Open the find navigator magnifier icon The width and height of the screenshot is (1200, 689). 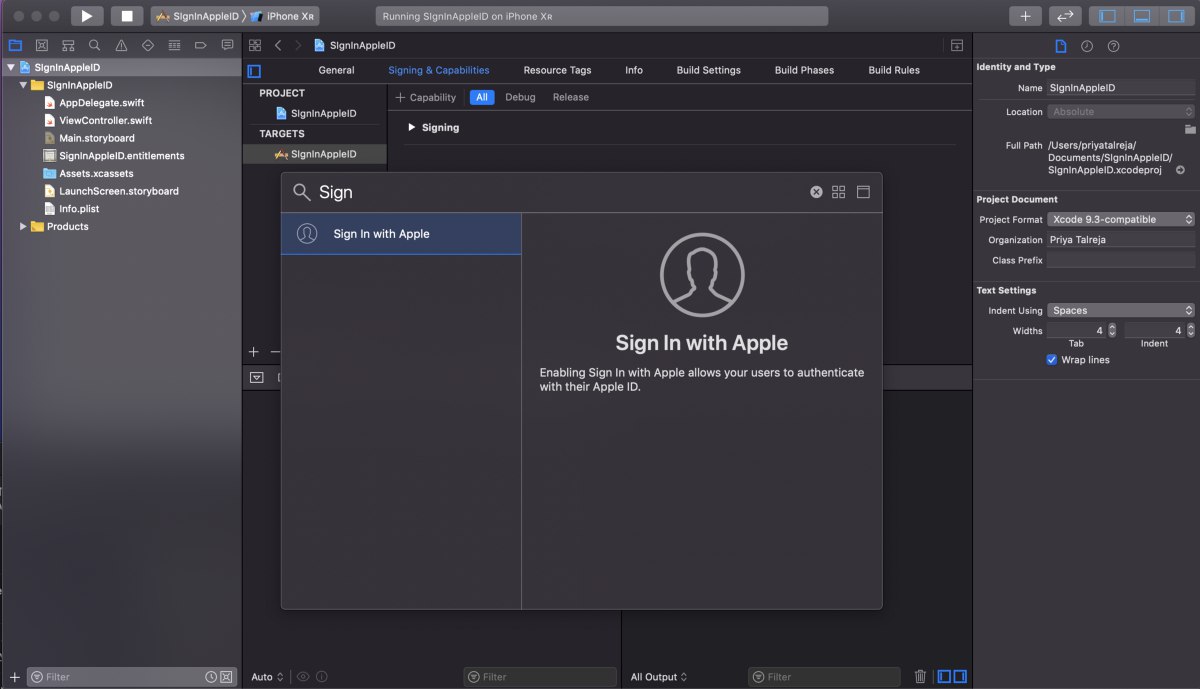click(x=94, y=45)
